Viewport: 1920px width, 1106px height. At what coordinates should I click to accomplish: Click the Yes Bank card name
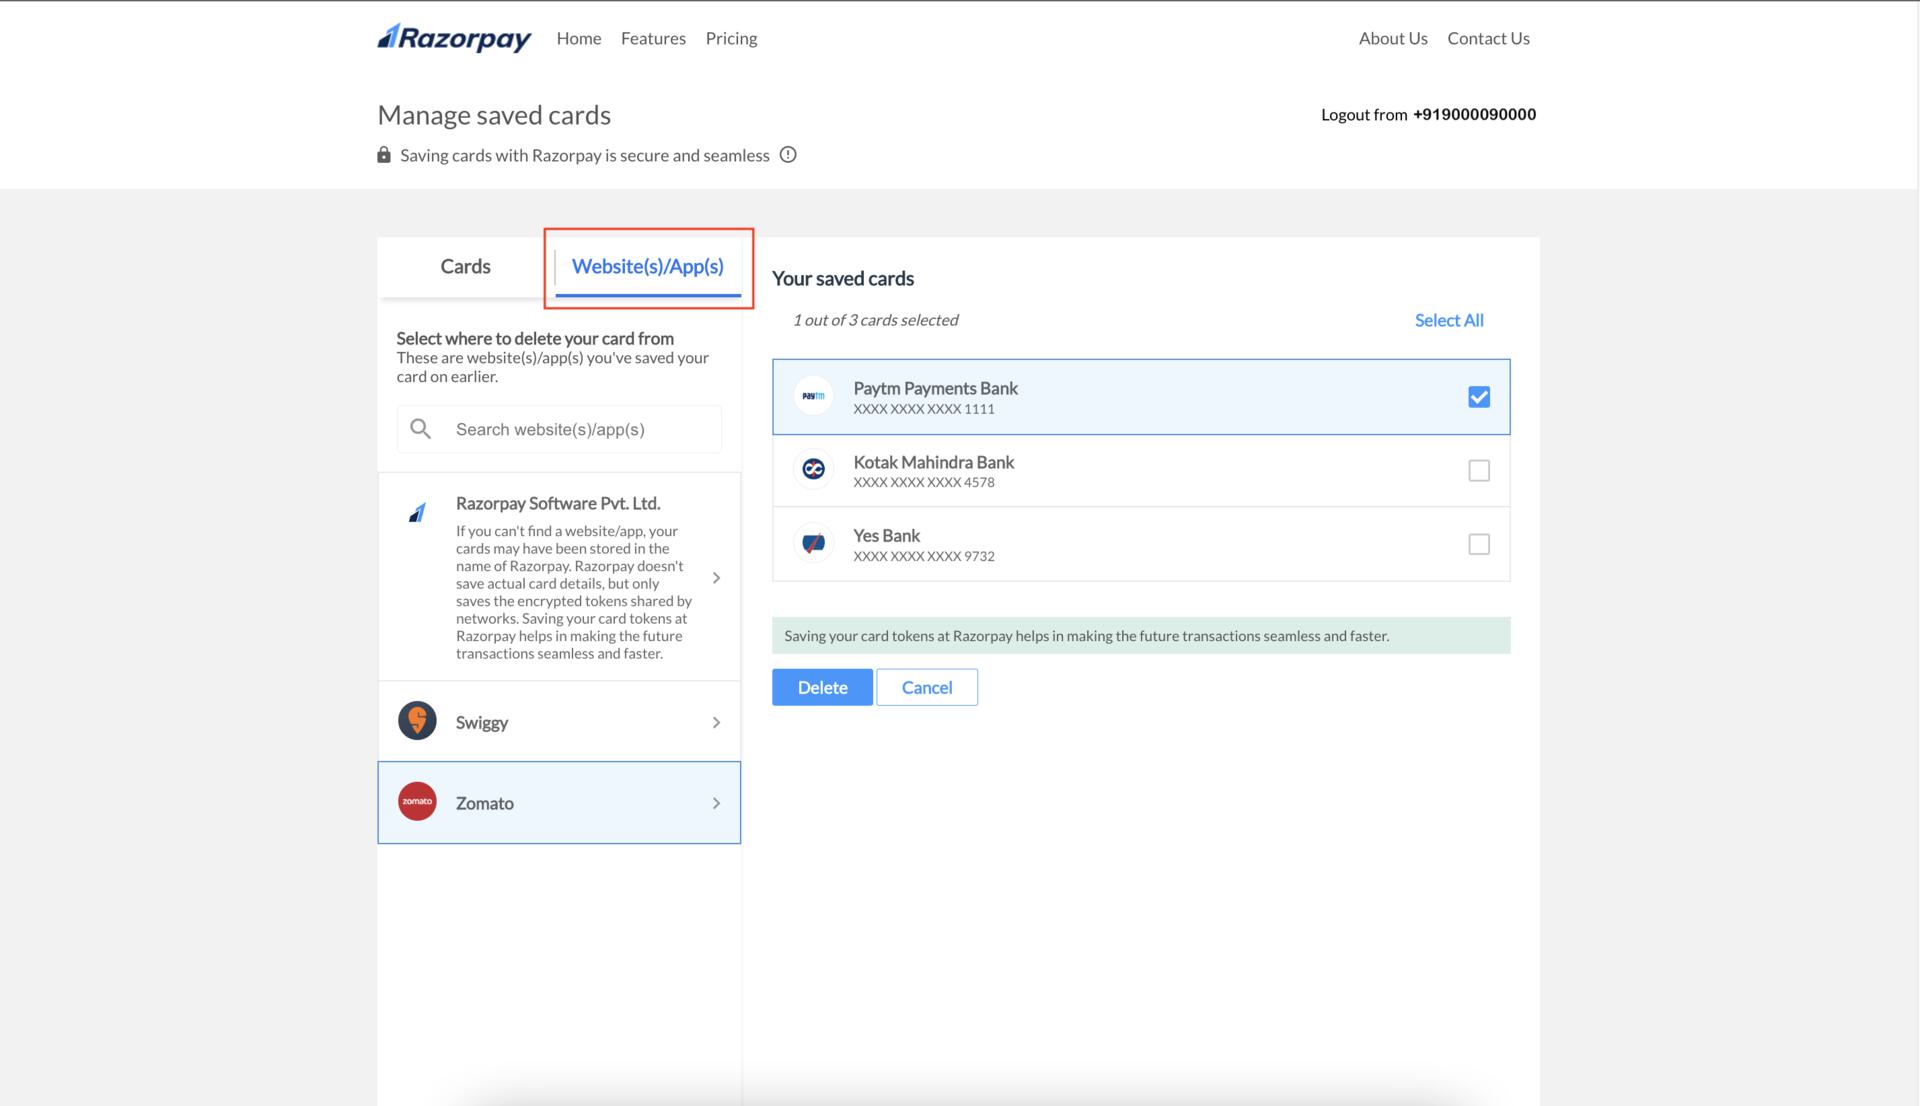pos(886,535)
